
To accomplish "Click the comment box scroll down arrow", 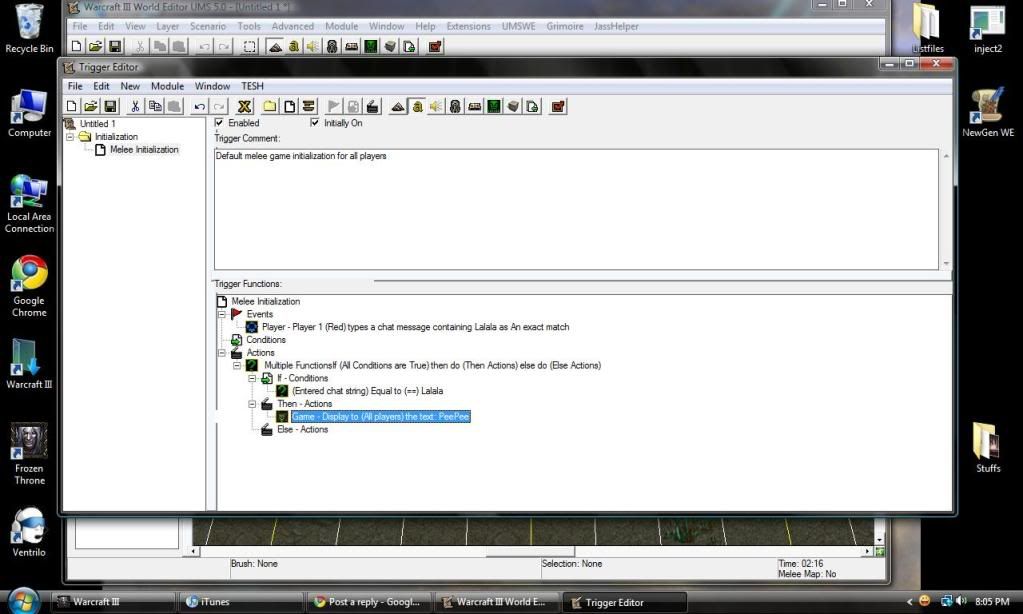I will tap(946, 264).
